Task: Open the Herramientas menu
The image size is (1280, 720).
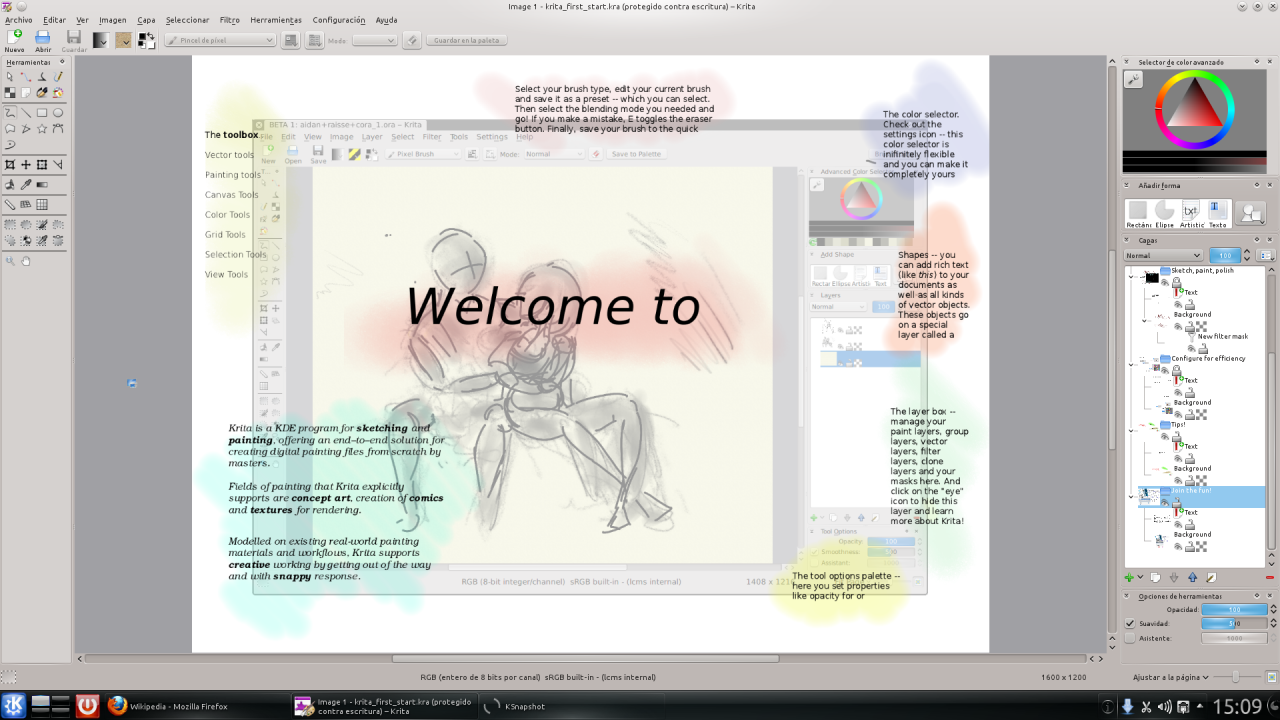Action: 276,20
